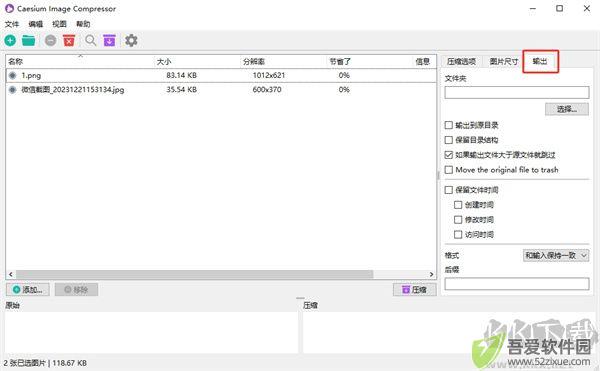The height and width of the screenshot is (371, 600).
Task: Click the 600x370 resolution cell
Action: click(267, 89)
